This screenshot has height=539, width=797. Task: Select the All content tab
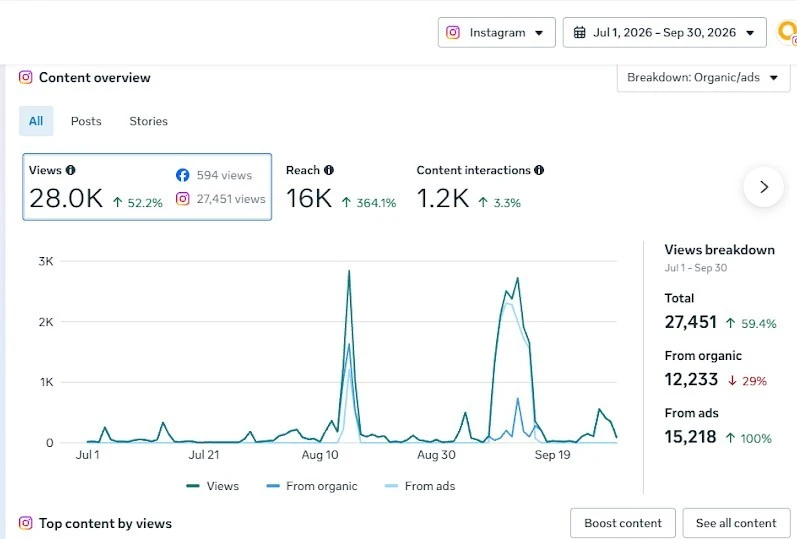tap(36, 121)
